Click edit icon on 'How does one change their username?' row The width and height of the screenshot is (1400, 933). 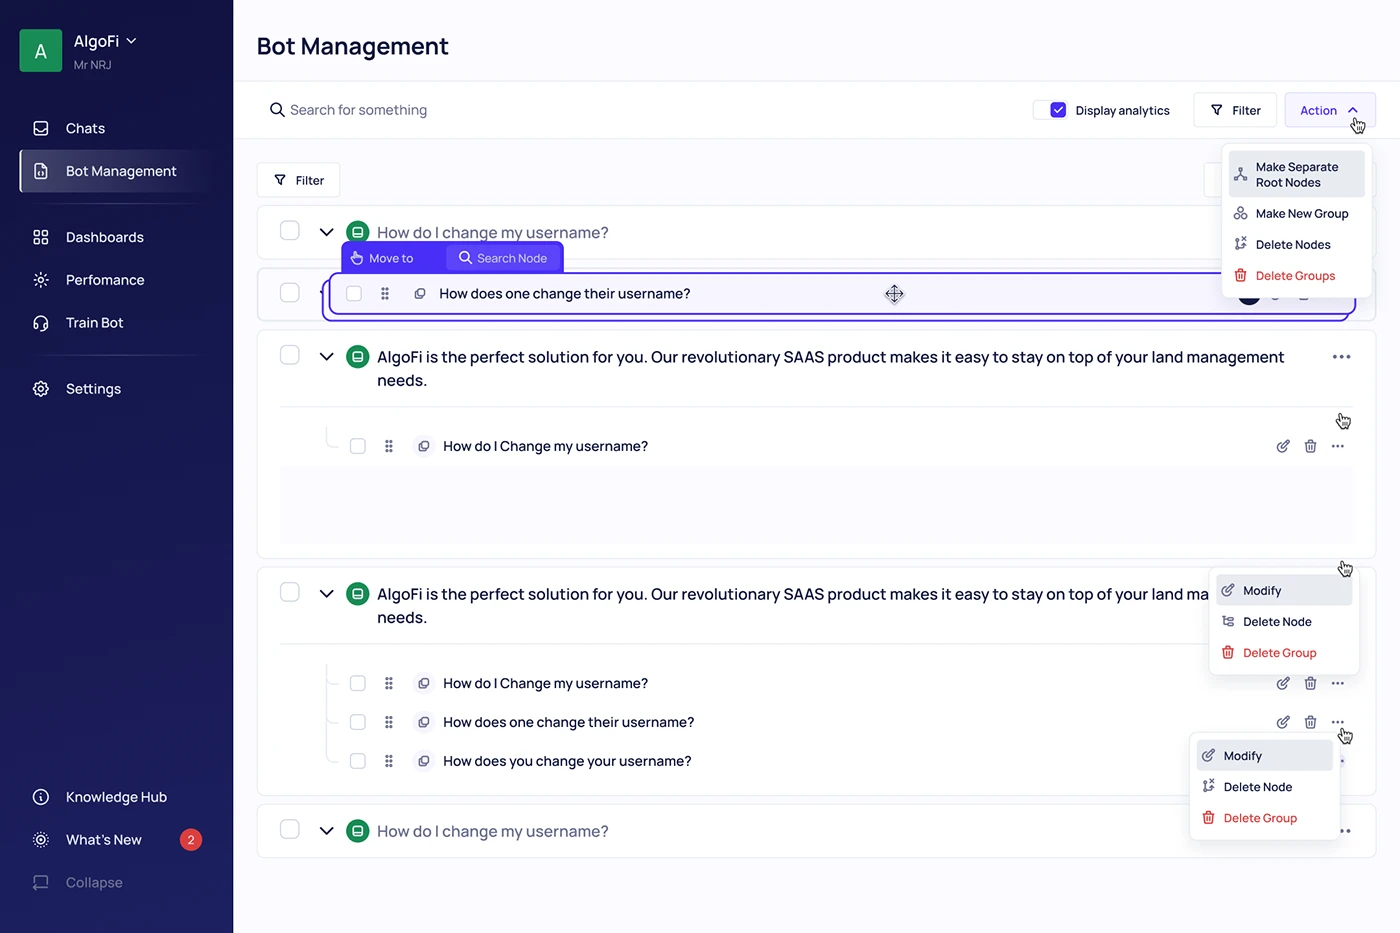pos(1283,722)
